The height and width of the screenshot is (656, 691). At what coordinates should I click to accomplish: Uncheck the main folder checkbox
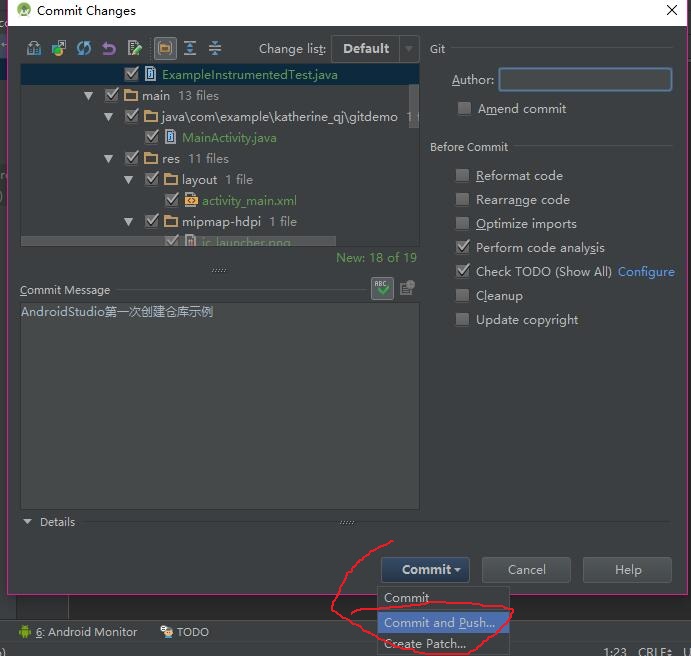tap(111, 95)
